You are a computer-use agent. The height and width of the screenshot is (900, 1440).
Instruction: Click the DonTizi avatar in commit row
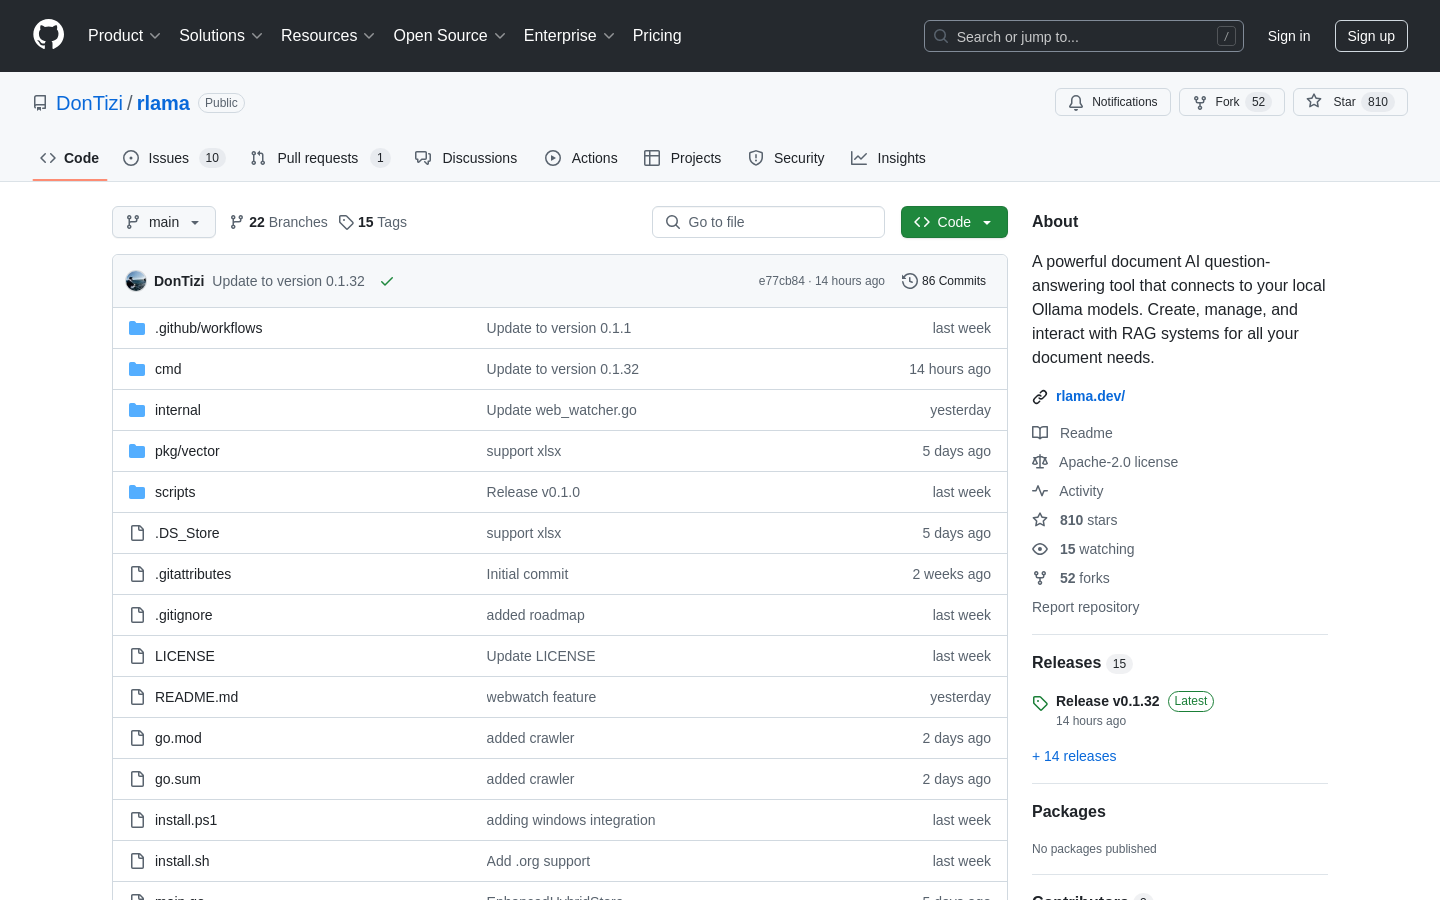(136, 281)
